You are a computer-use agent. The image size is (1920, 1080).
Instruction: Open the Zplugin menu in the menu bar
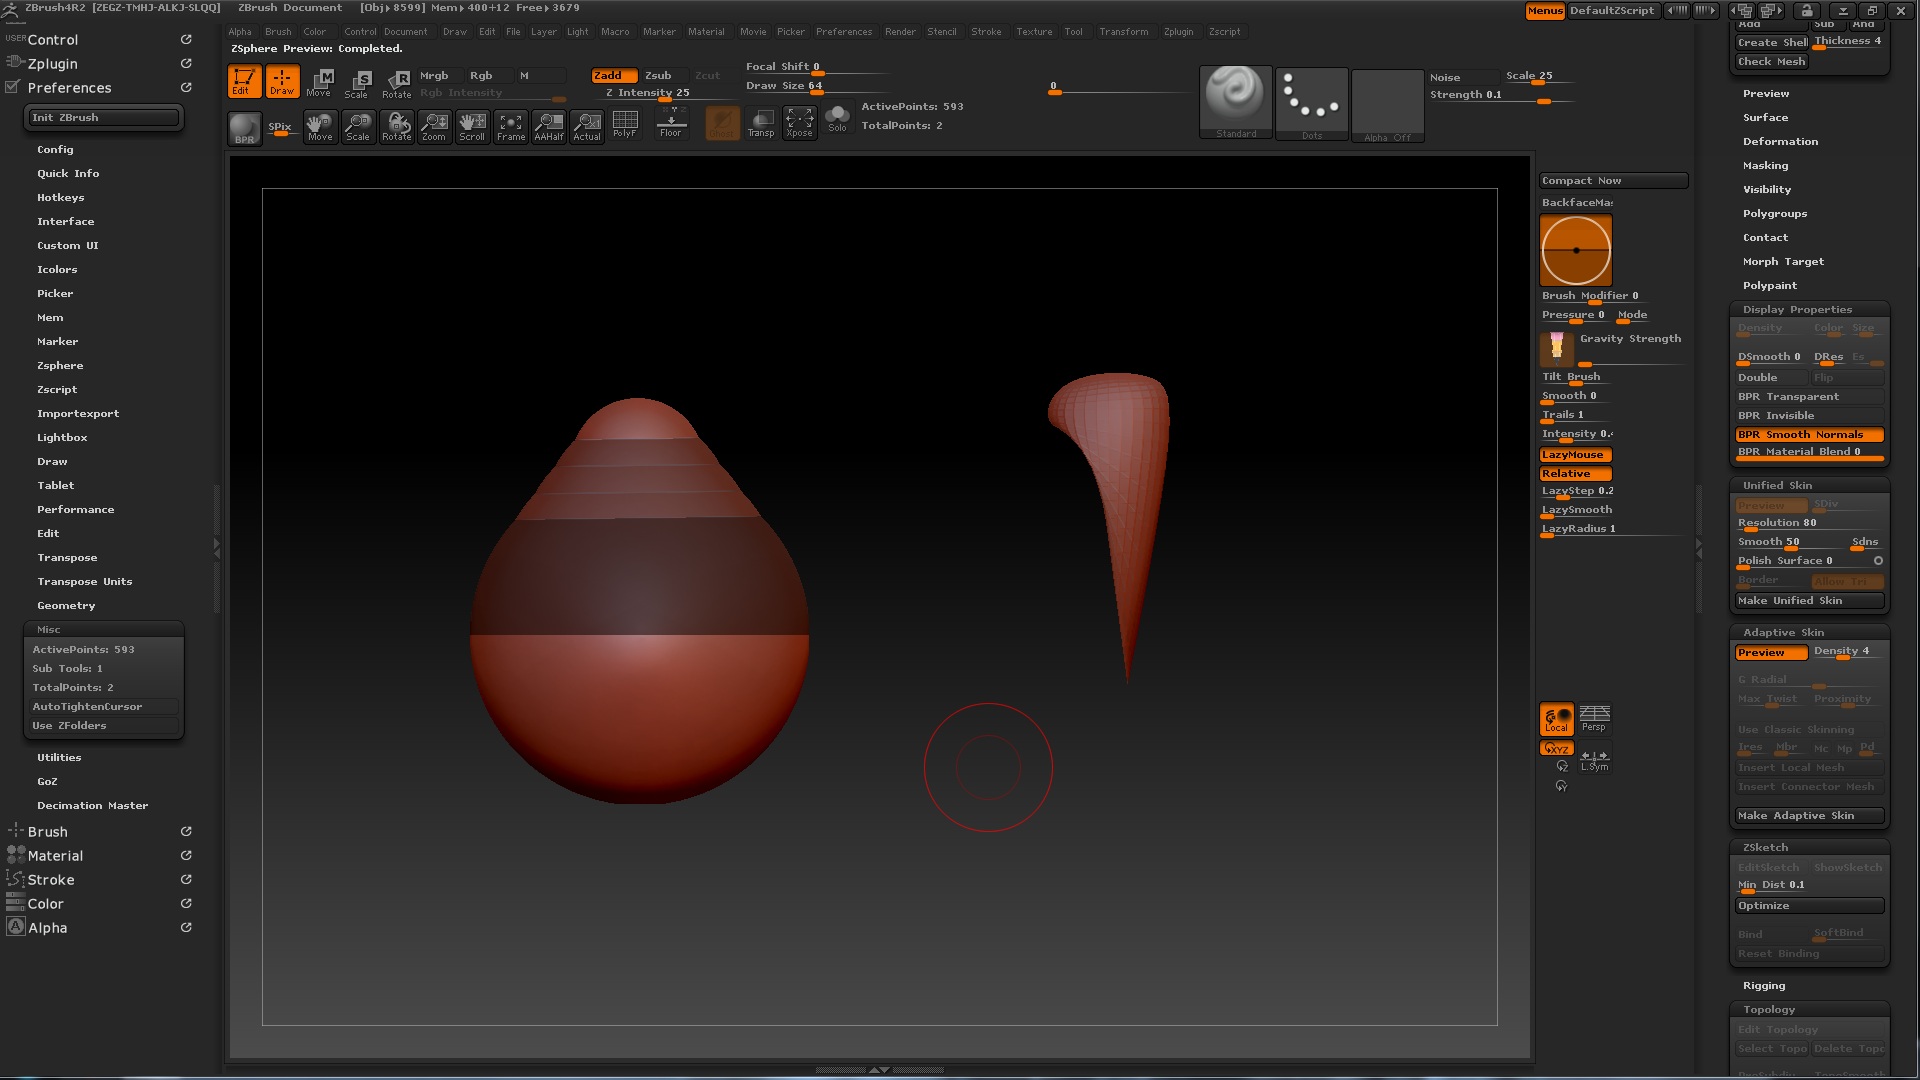(1178, 32)
